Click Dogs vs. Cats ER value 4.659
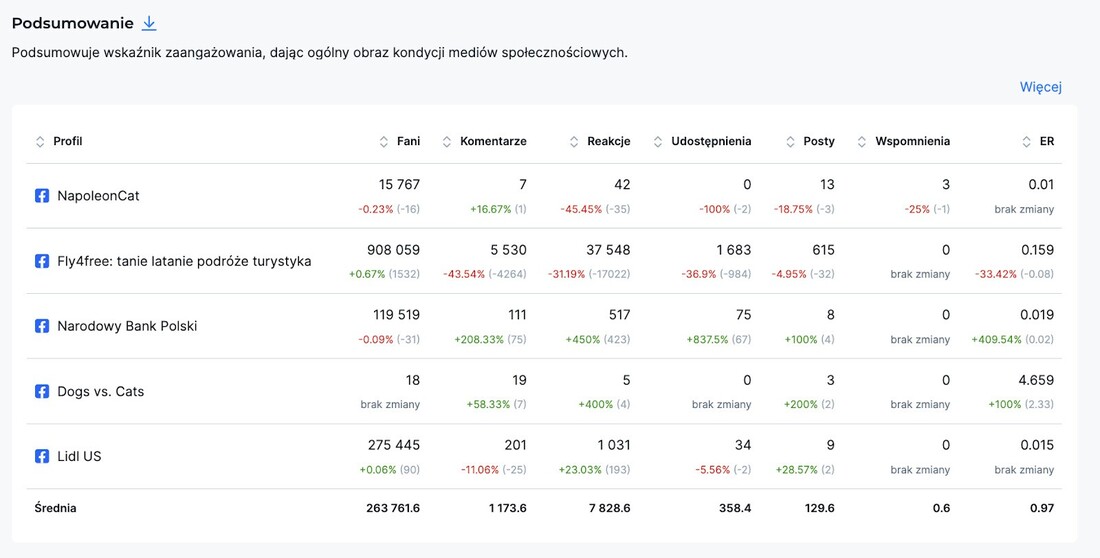The height and width of the screenshot is (558, 1100). point(1036,380)
